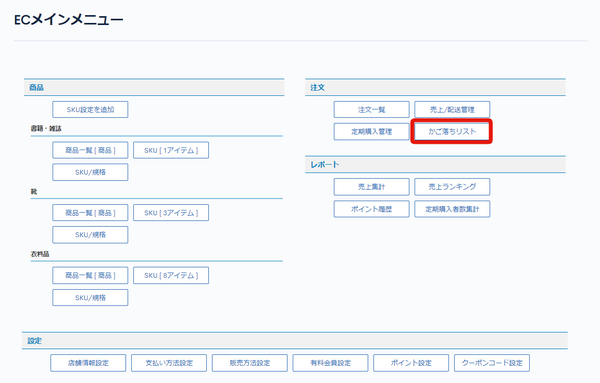
Task: Open SKU/規格 in the 書籍・雑誌 section
Action: pyautogui.click(x=90, y=172)
